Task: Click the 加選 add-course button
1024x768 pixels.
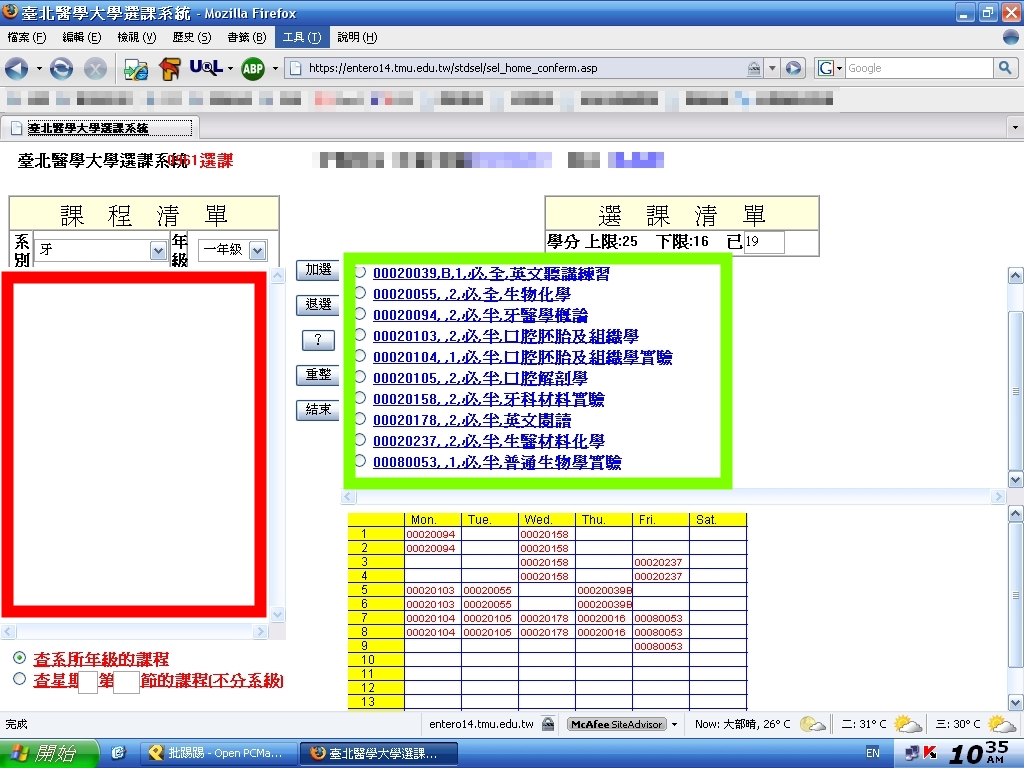Action: pos(318,270)
